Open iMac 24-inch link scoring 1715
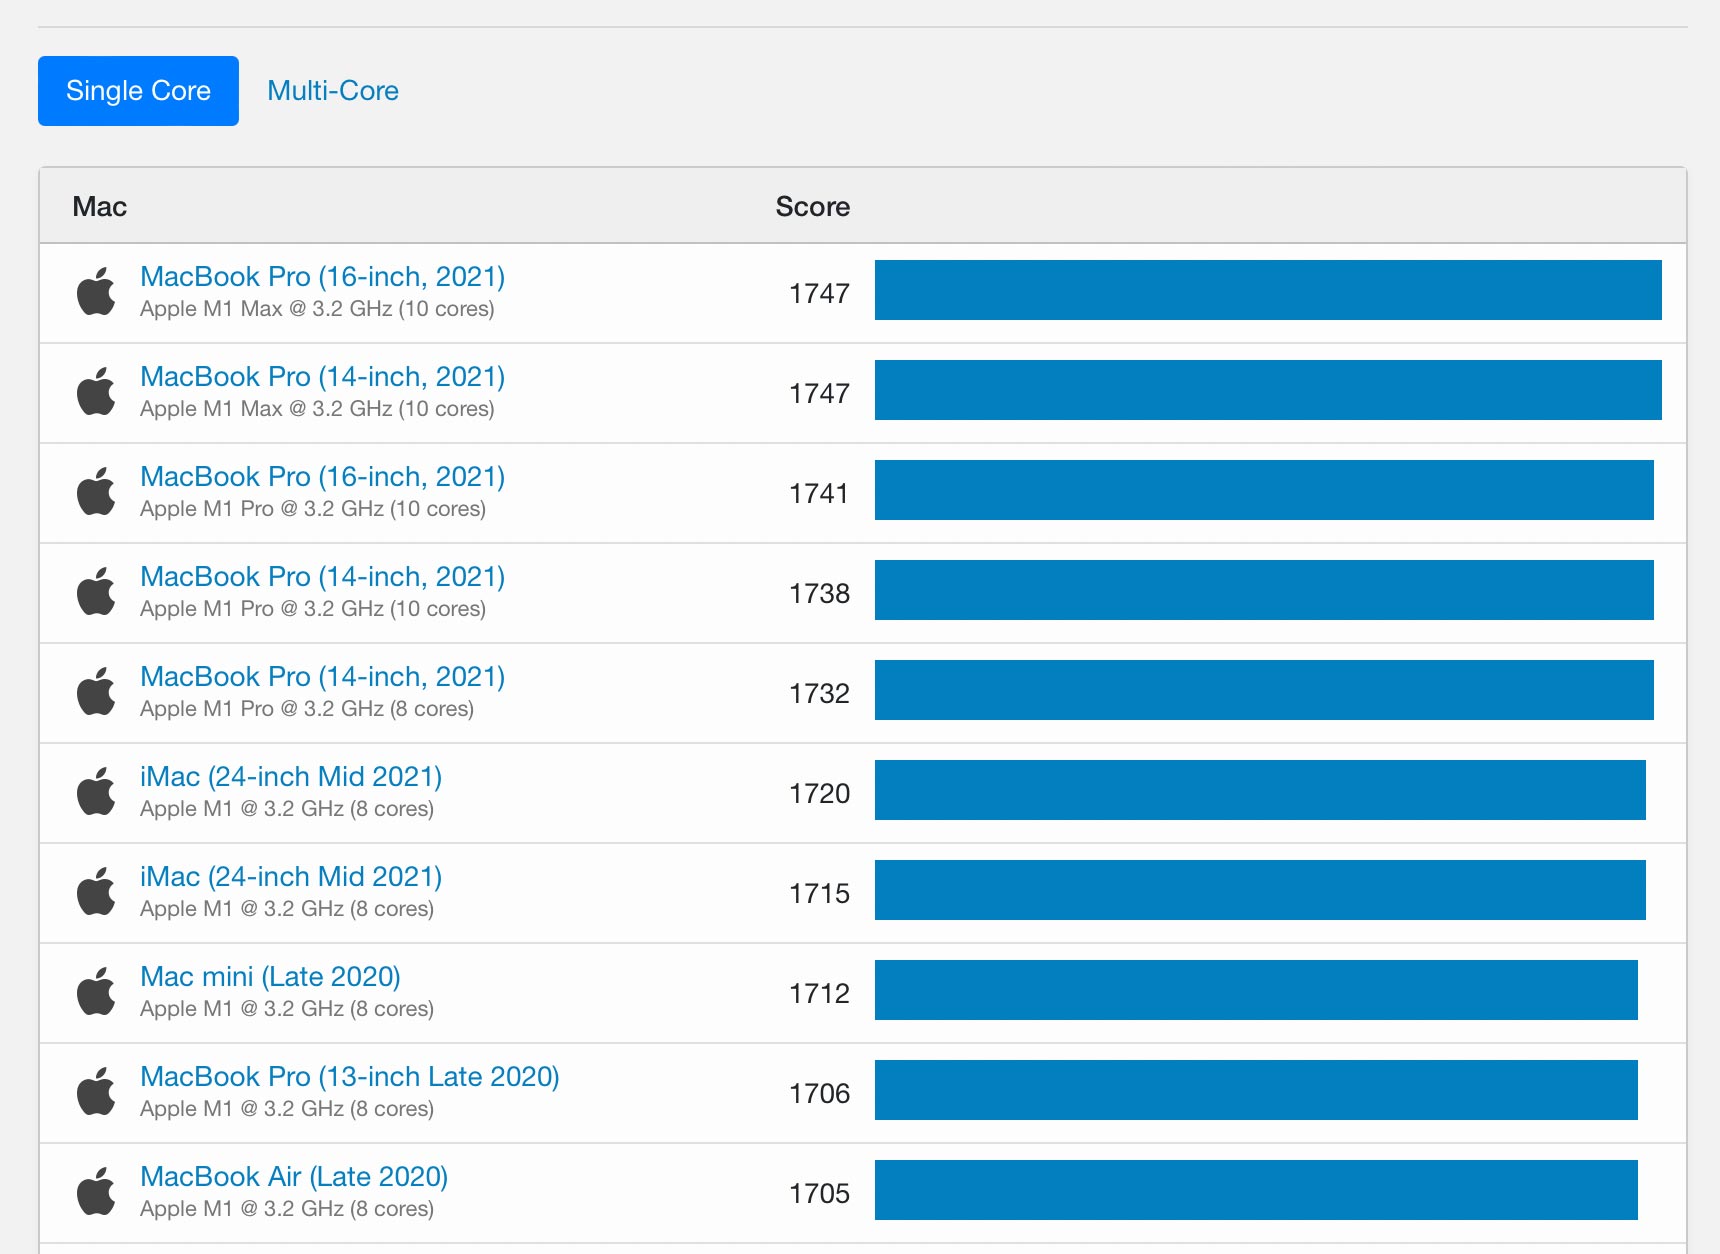This screenshot has width=1720, height=1254. 291,877
